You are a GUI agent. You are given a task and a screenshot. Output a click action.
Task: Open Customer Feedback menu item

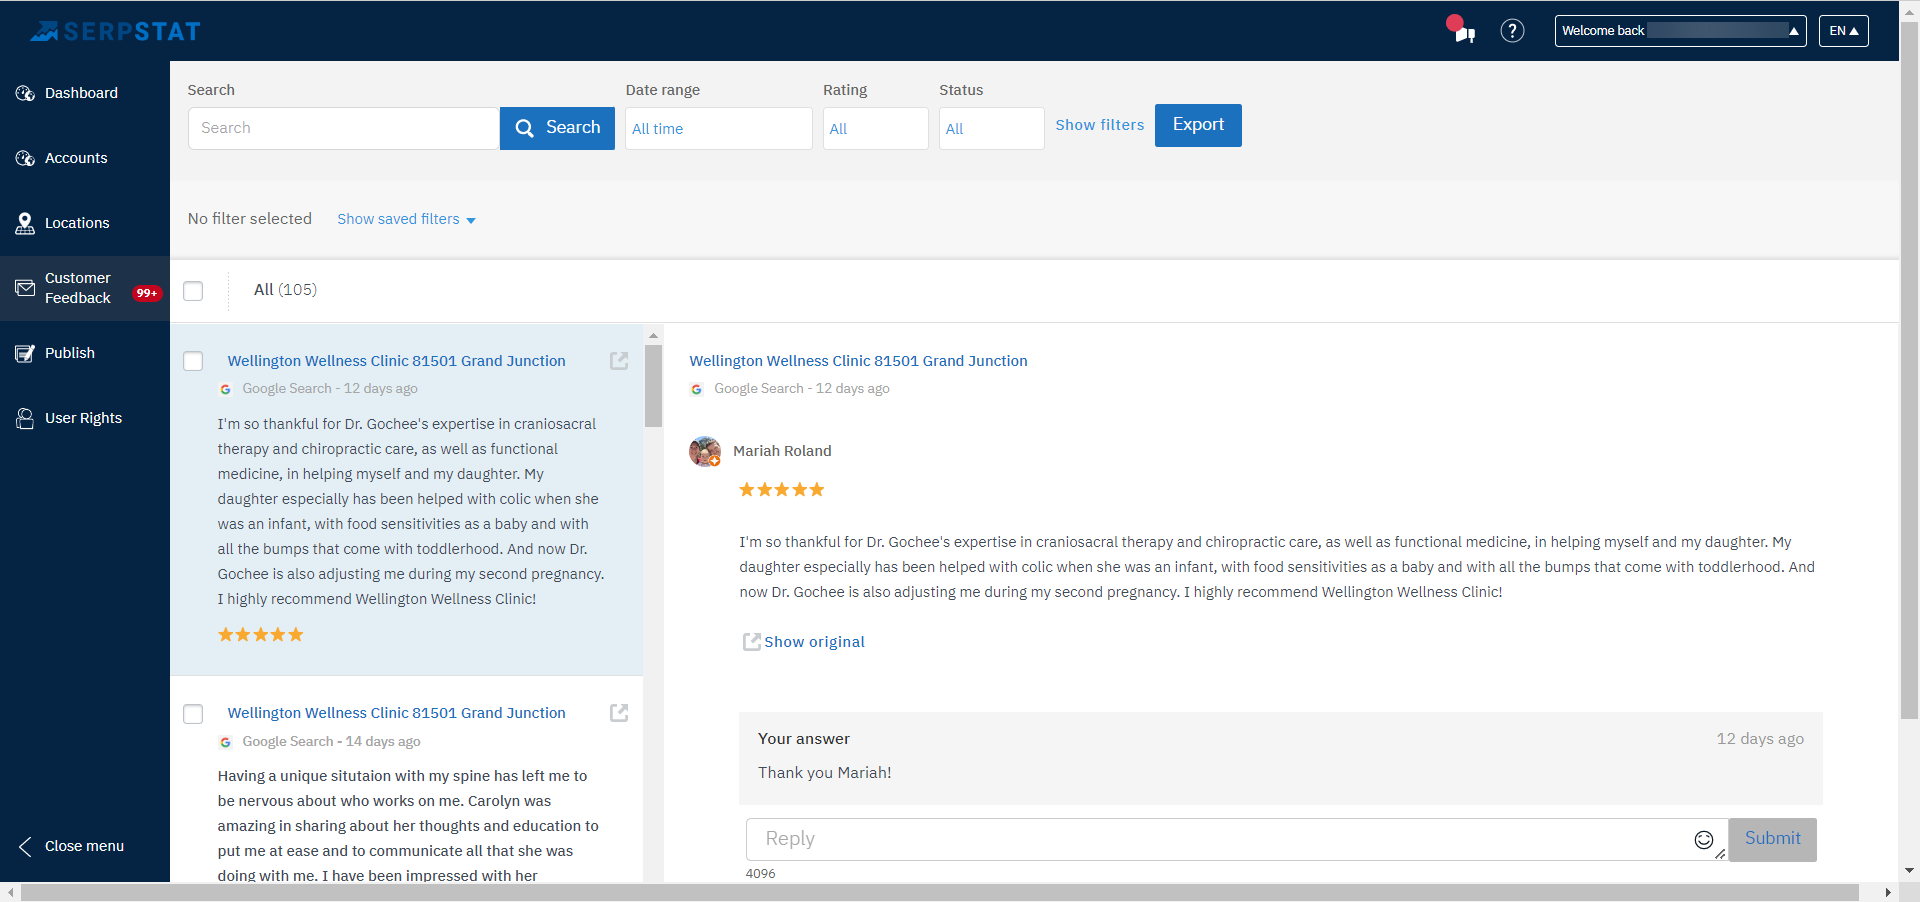[78, 288]
